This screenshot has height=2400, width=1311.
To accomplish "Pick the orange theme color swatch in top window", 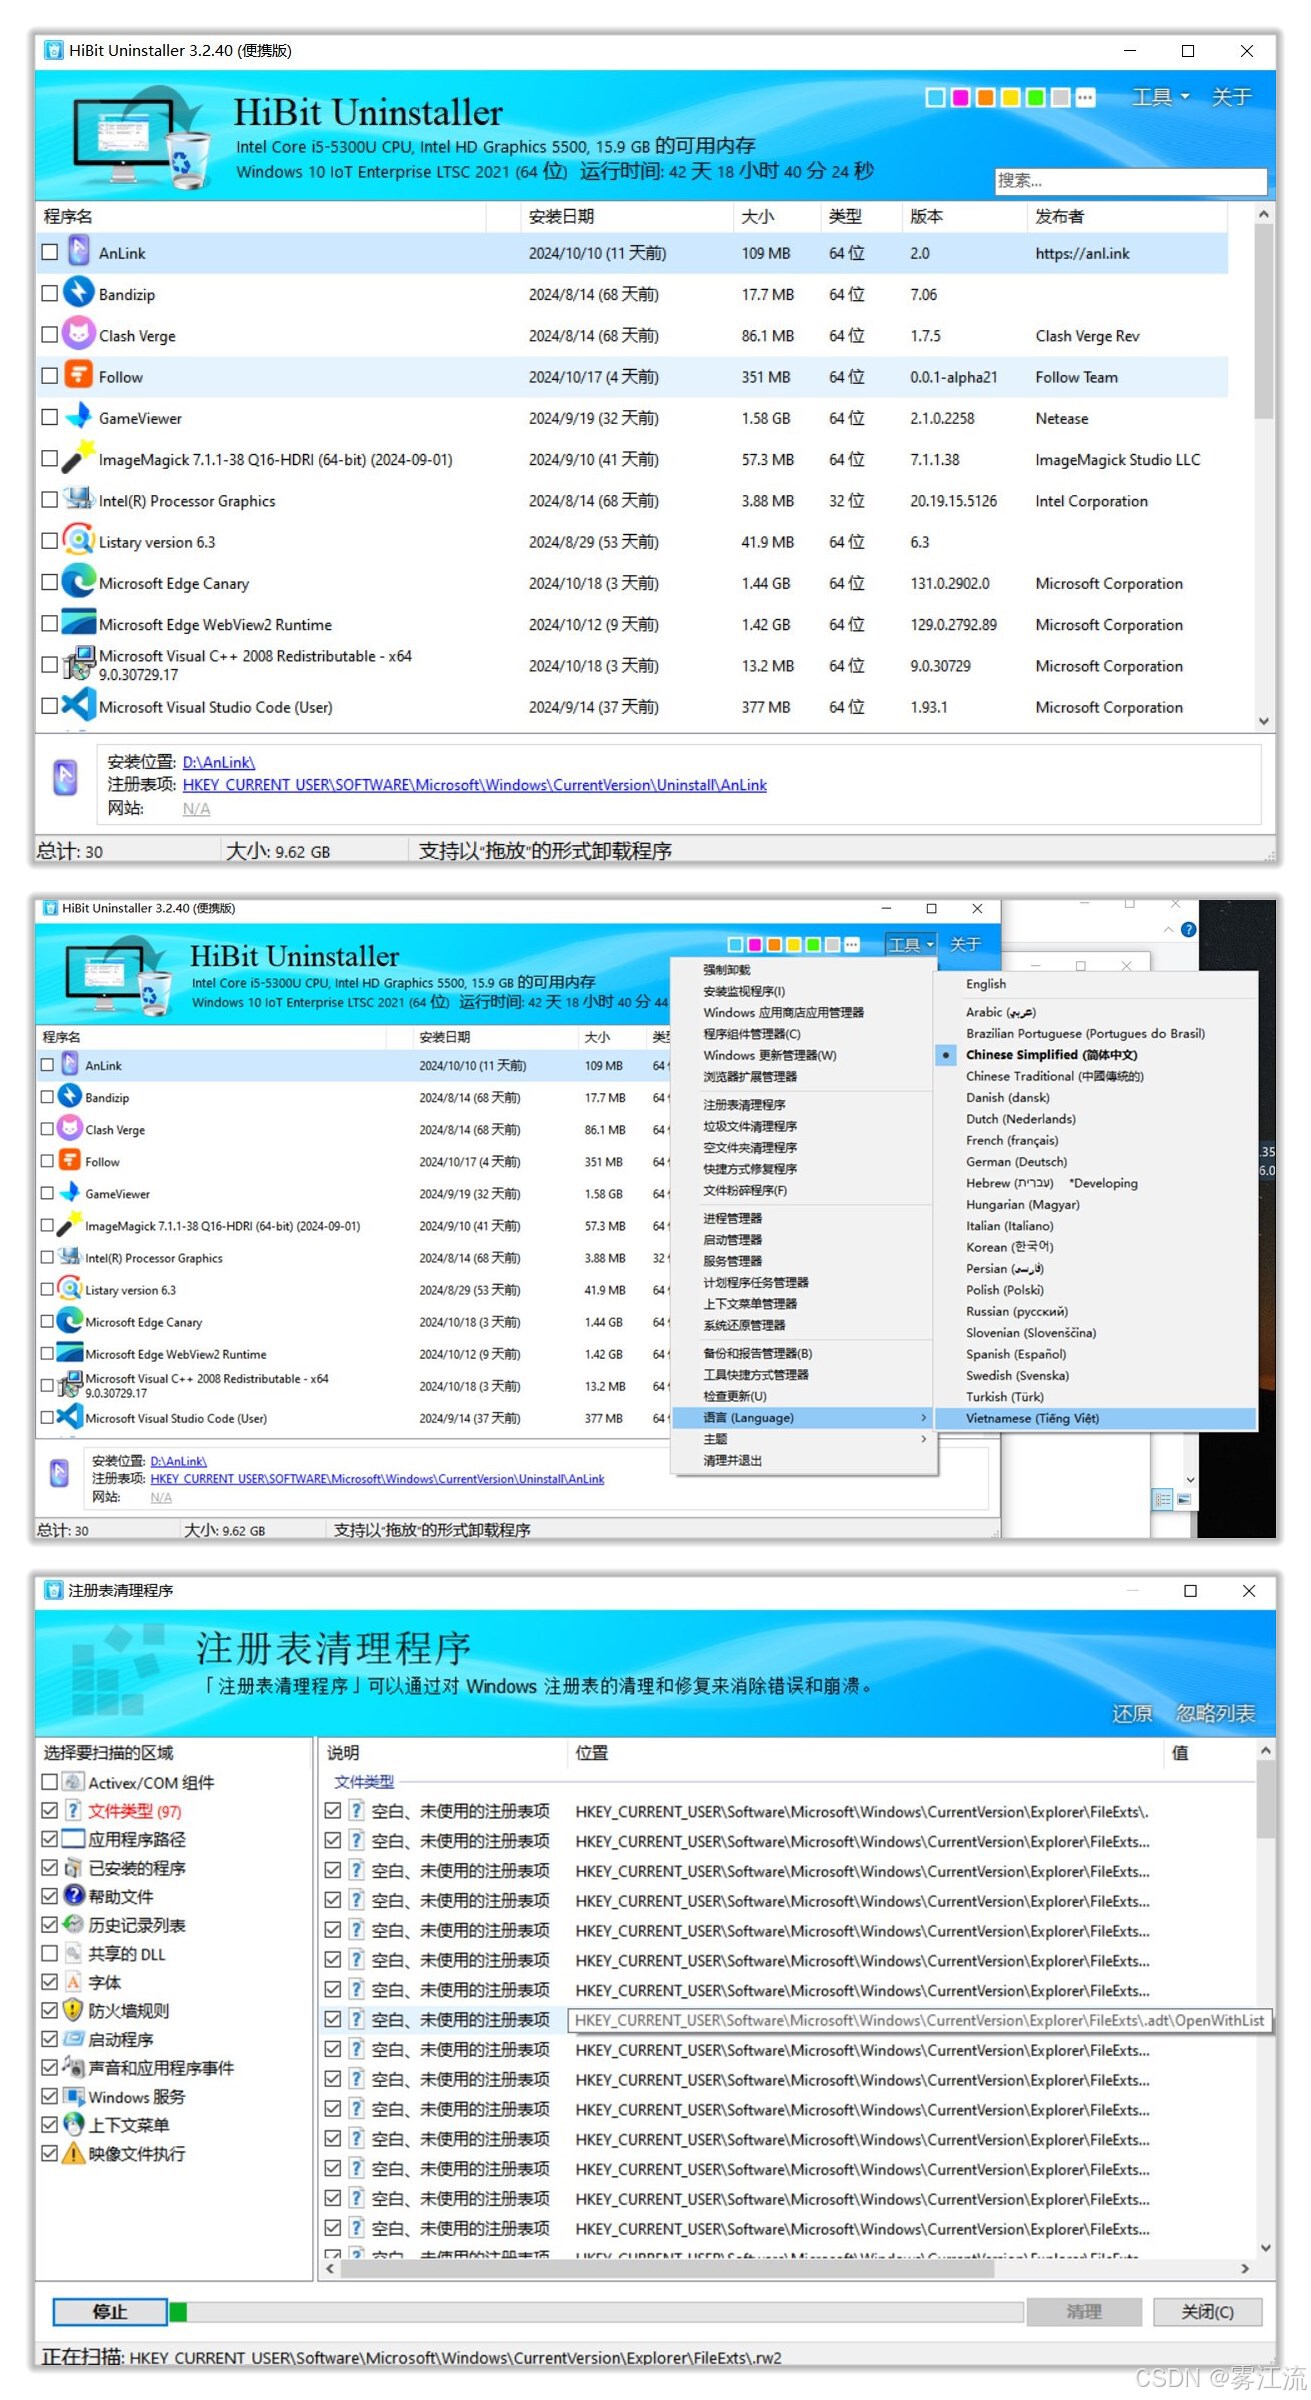I will coord(985,98).
